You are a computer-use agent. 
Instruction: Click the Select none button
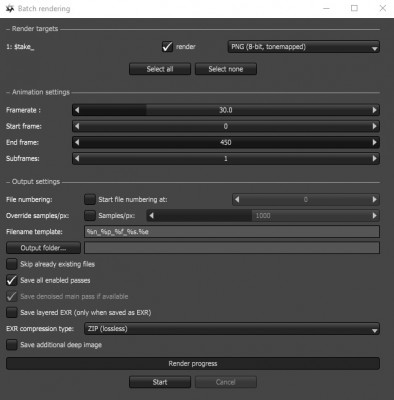226,69
